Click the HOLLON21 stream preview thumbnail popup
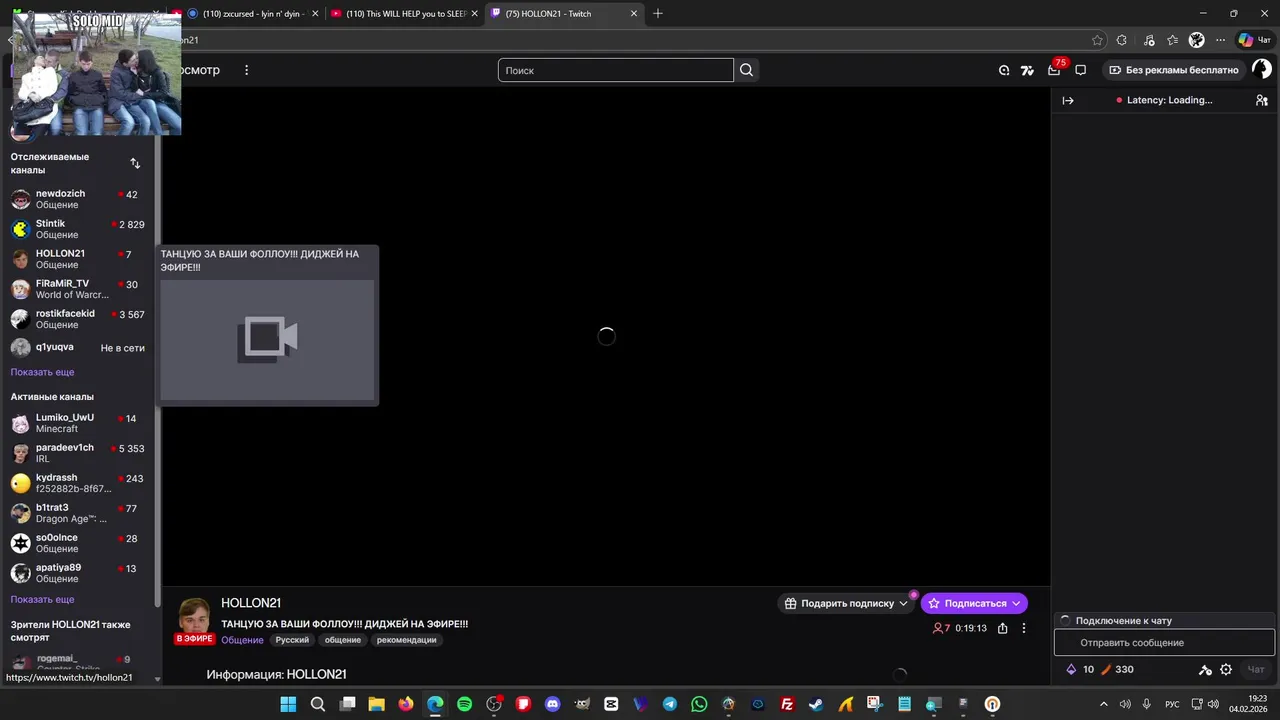This screenshot has height=720, width=1280. pyautogui.click(x=268, y=340)
